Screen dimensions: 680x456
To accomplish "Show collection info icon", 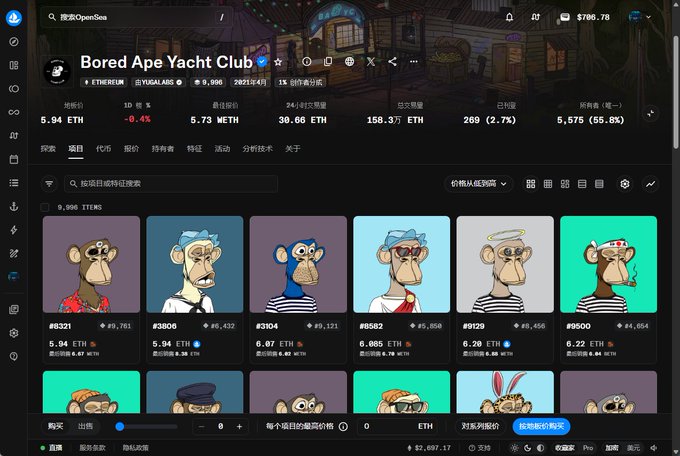I will [x=307, y=62].
